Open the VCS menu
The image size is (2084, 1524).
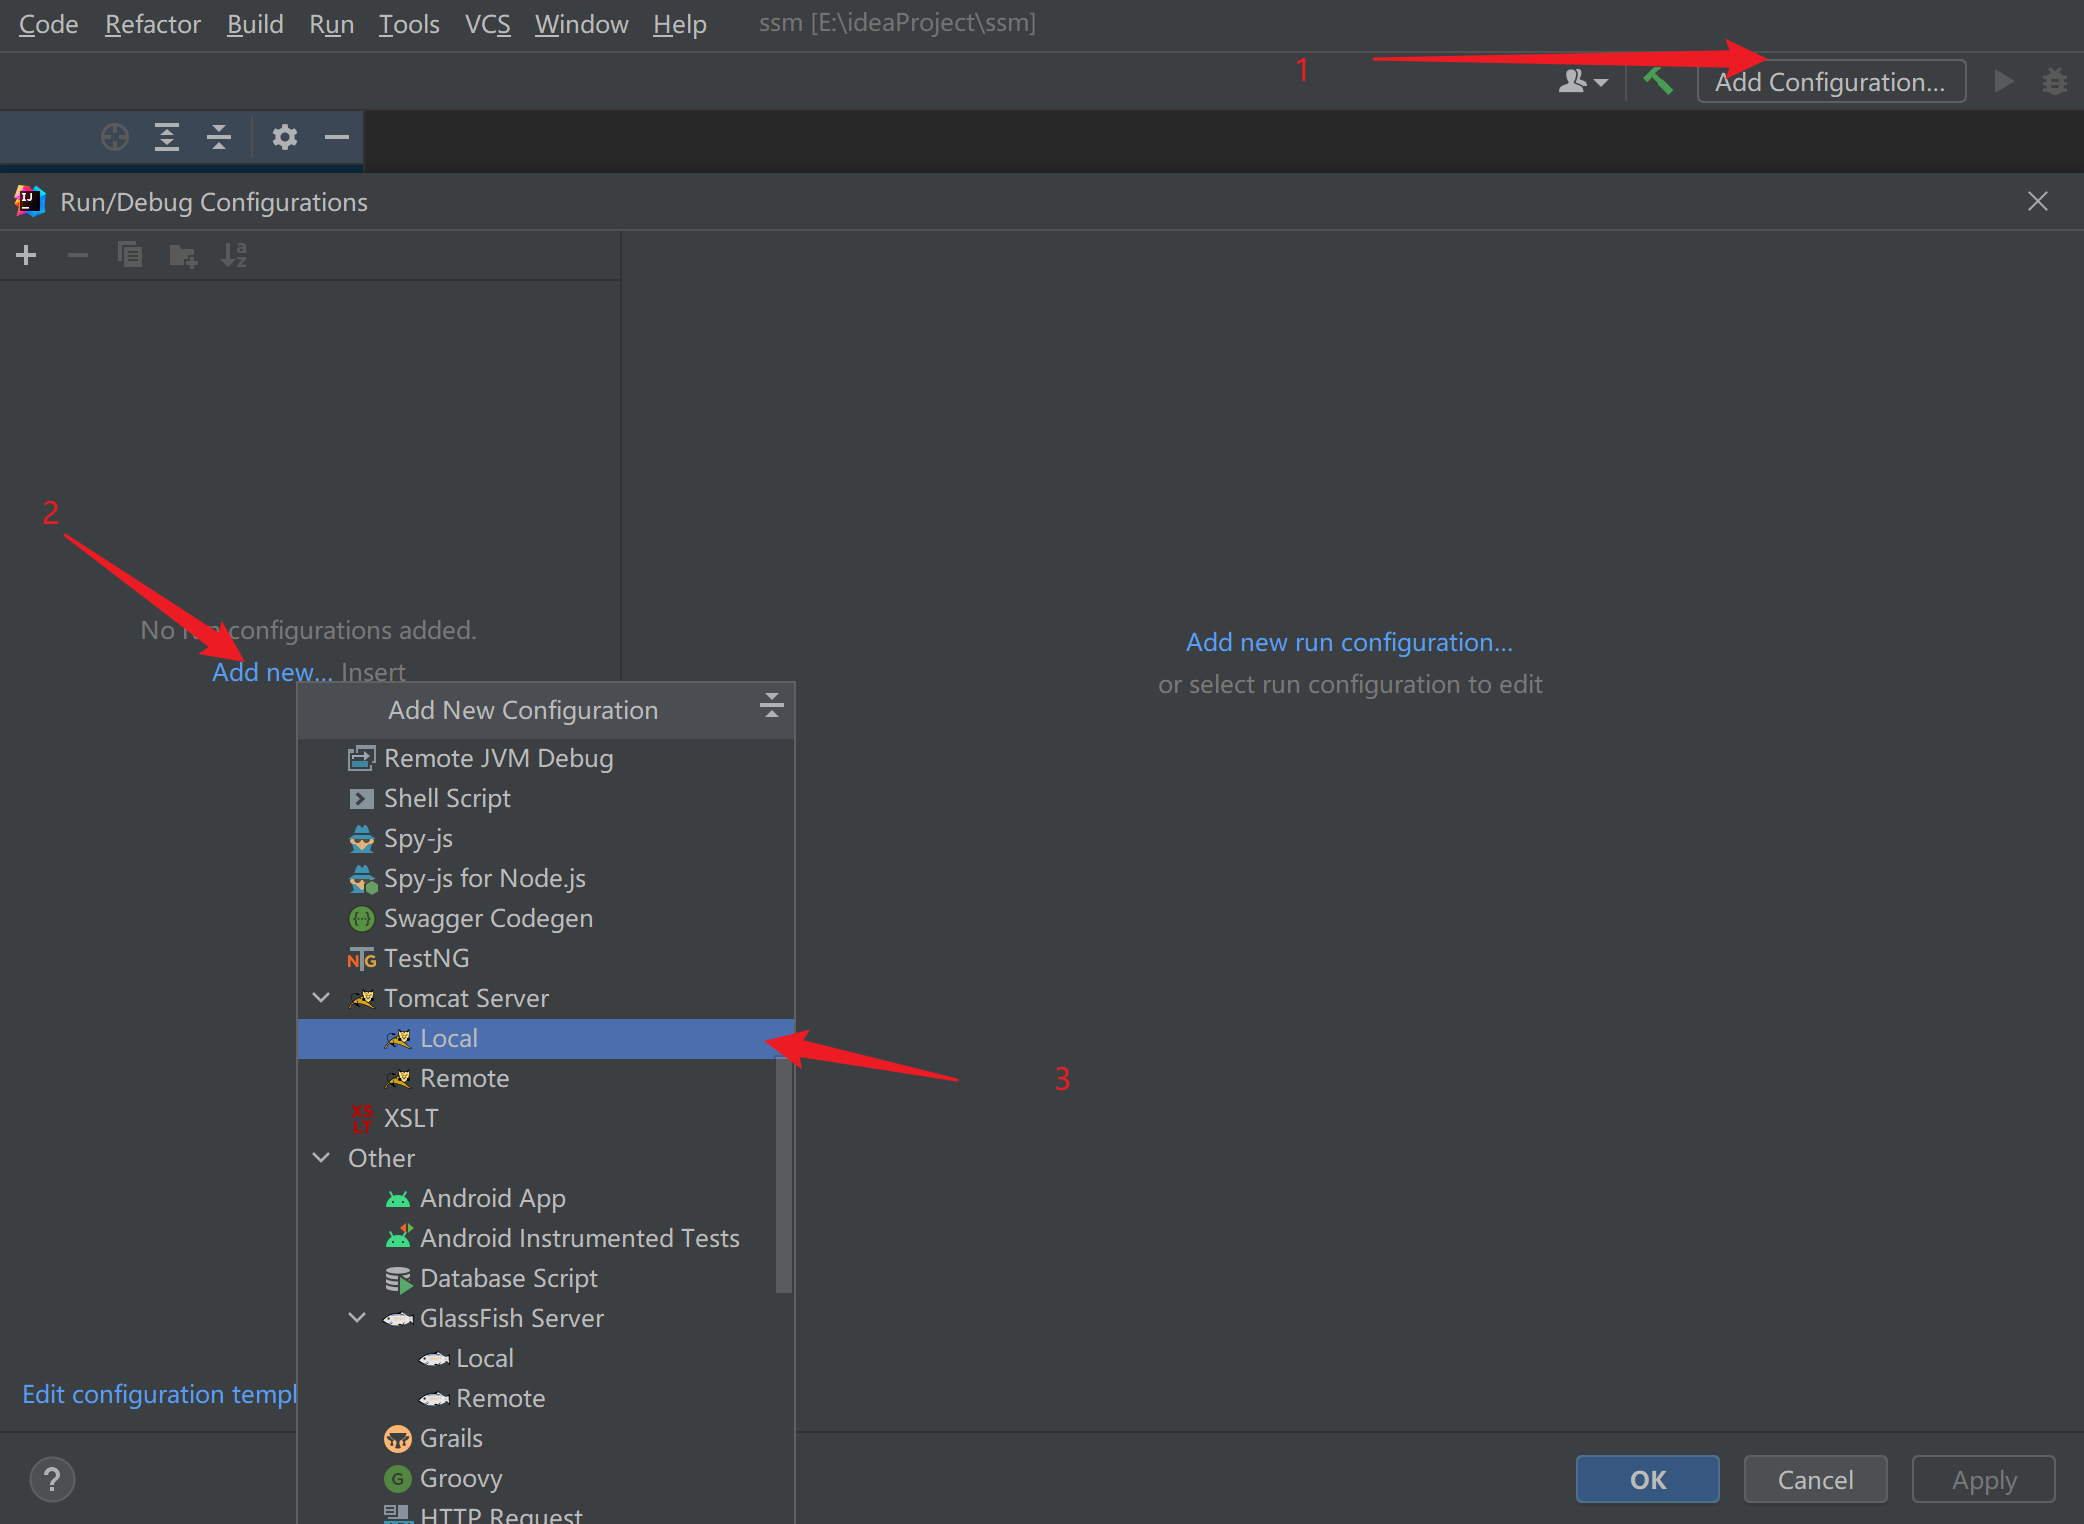487,24
